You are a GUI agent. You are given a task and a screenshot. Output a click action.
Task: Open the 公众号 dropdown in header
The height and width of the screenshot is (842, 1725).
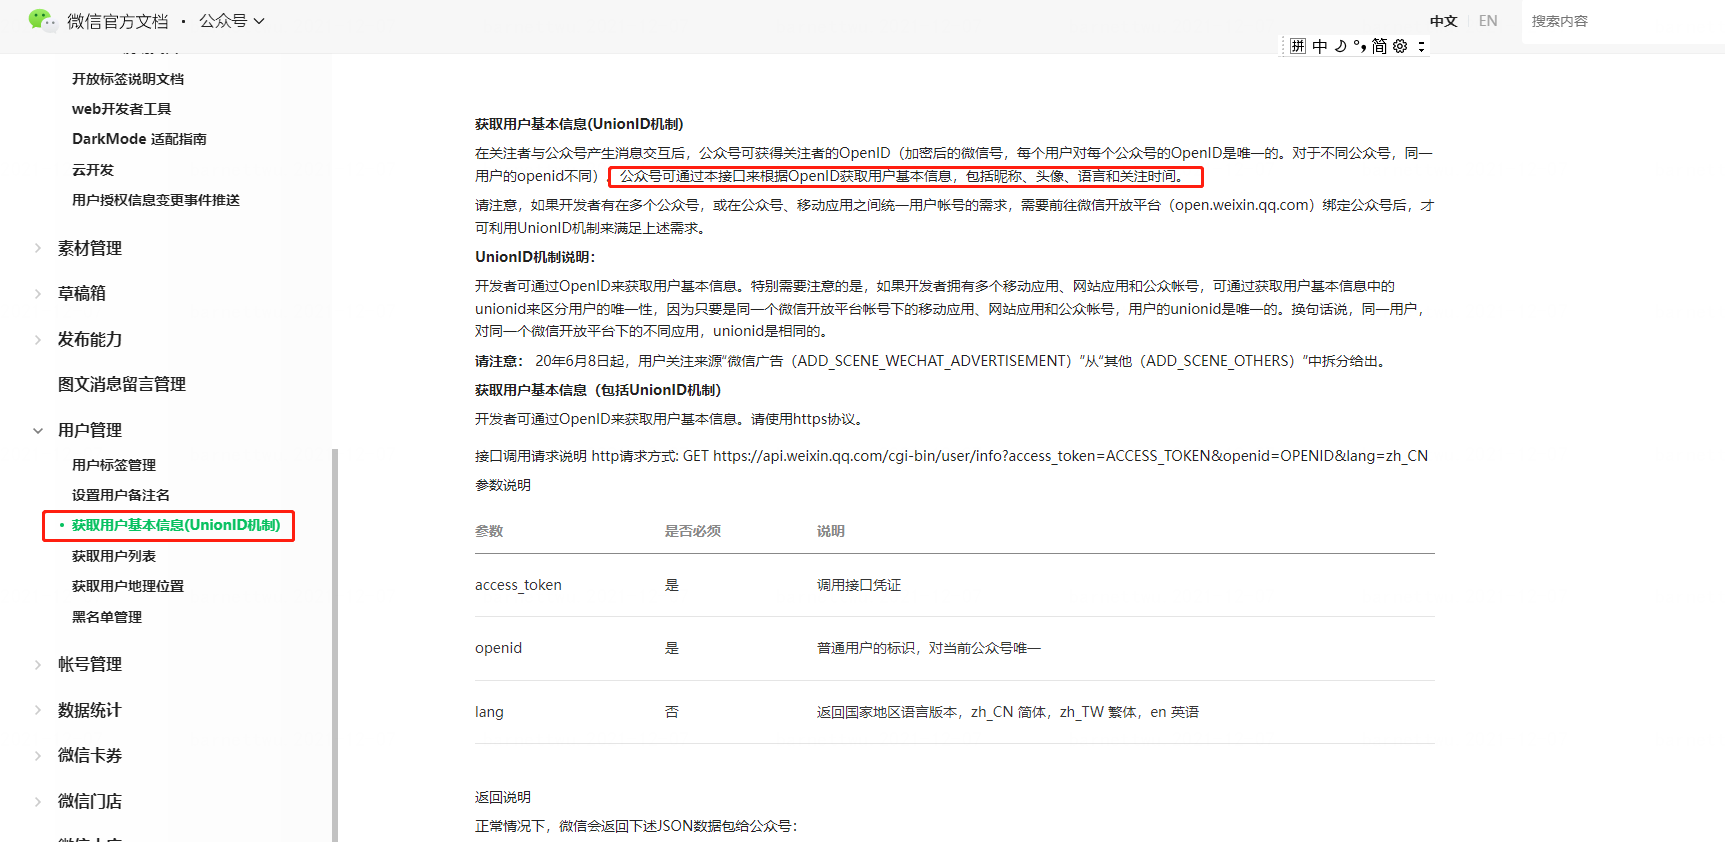tap(232, 21)
